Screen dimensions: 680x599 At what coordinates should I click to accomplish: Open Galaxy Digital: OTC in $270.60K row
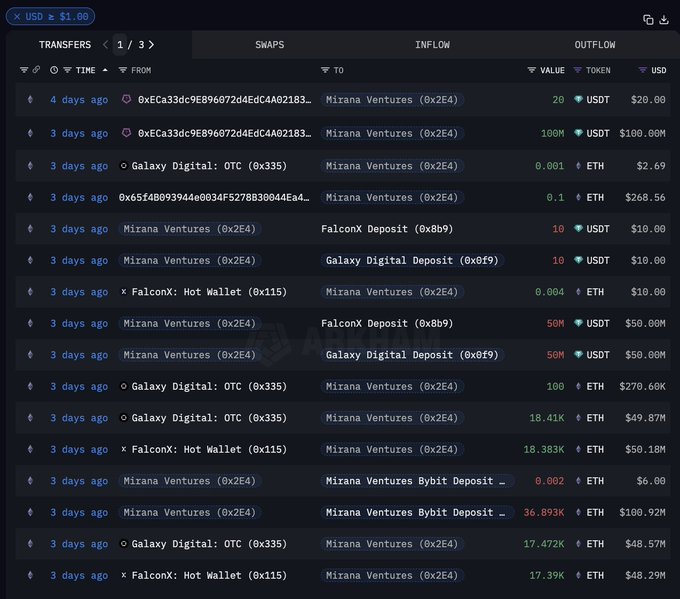(x=209, y=386)
